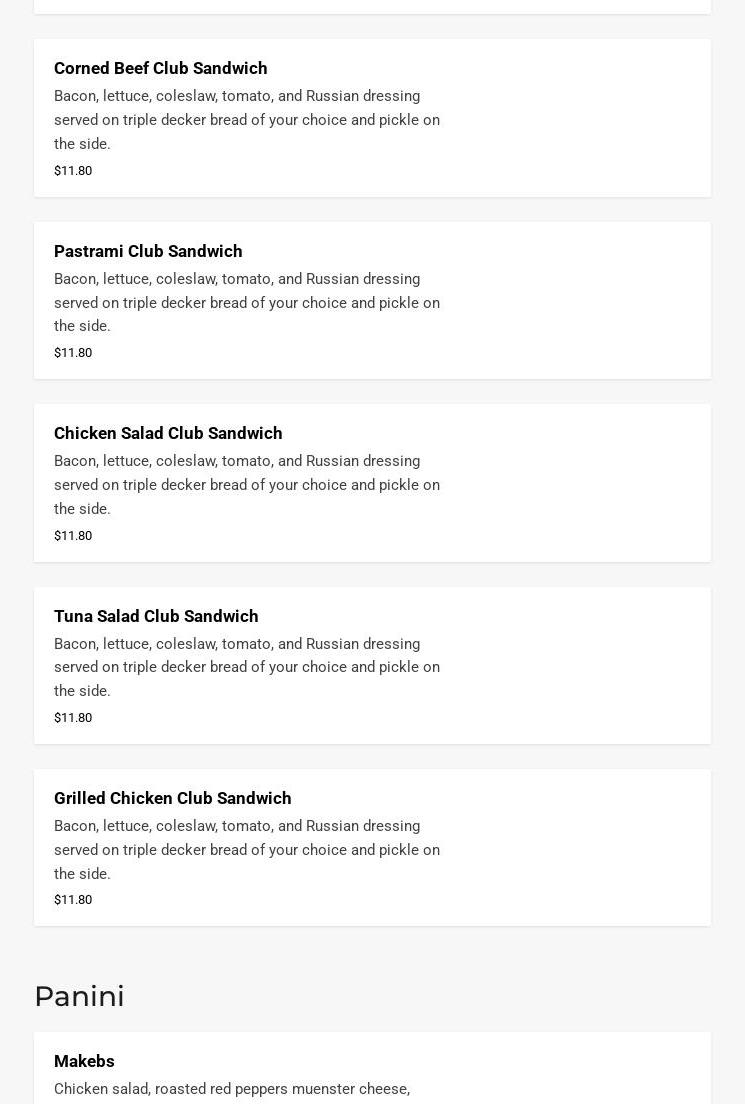Click the Grilled Chicken Club description text

point(247,850)
